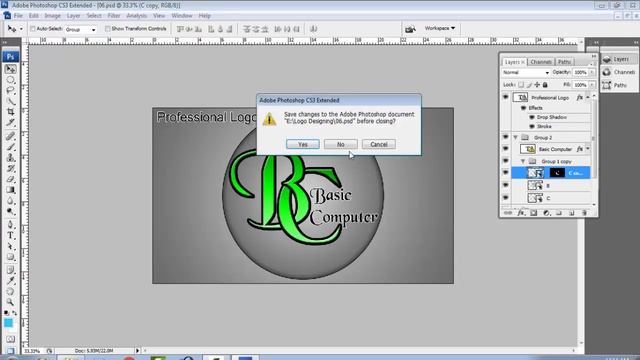Select the Eyedropper tool
640x360 pixels.
click(x=11, y=280)
